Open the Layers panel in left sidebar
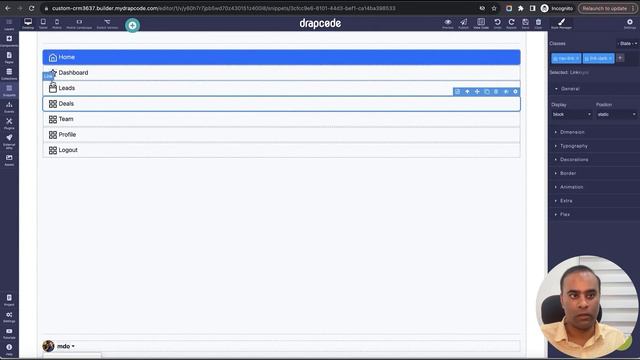 click(9, 24)
